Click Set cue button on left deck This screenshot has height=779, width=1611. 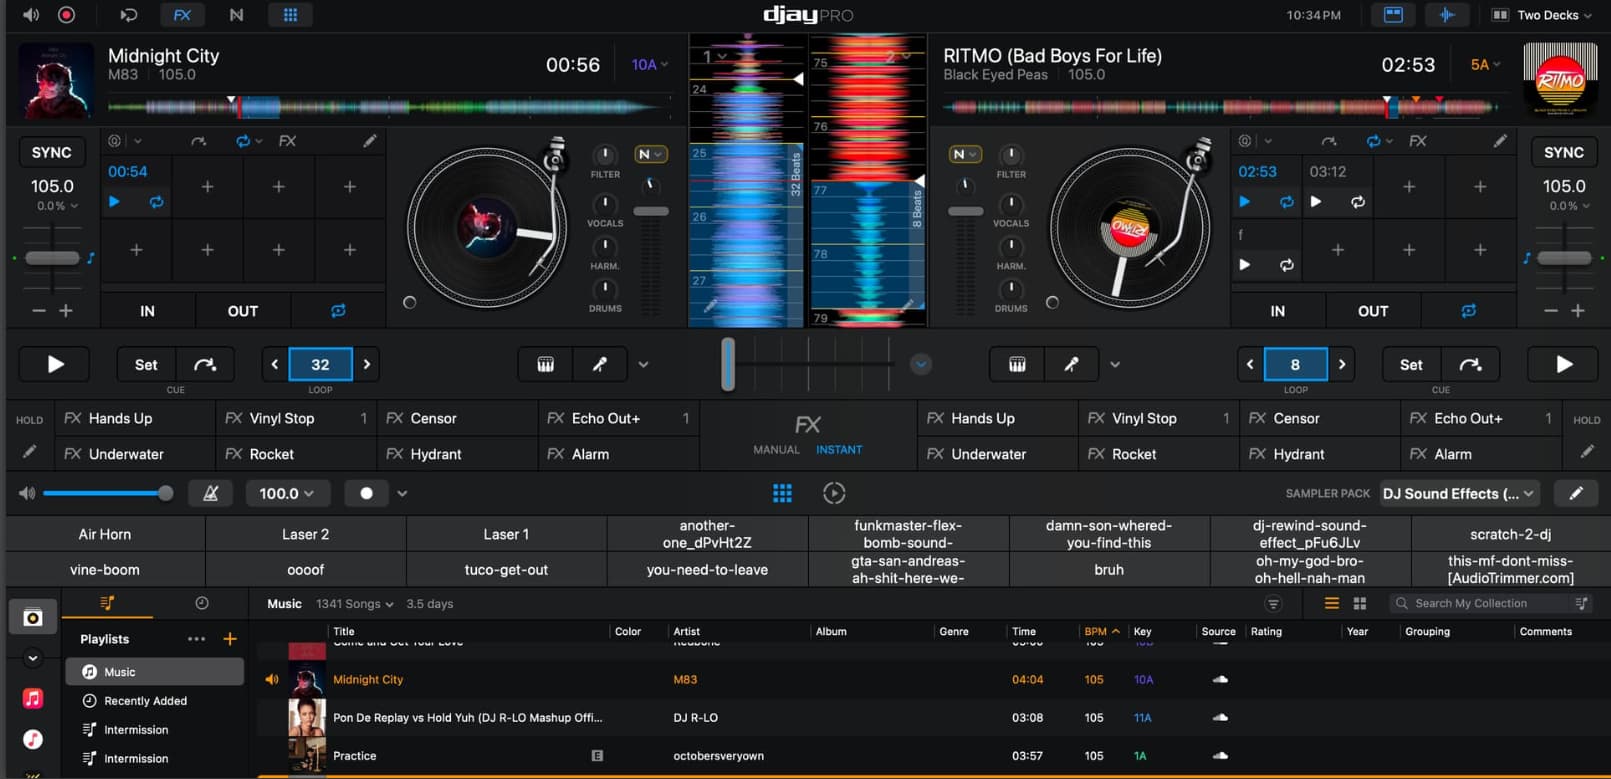(x=146, y=364)
